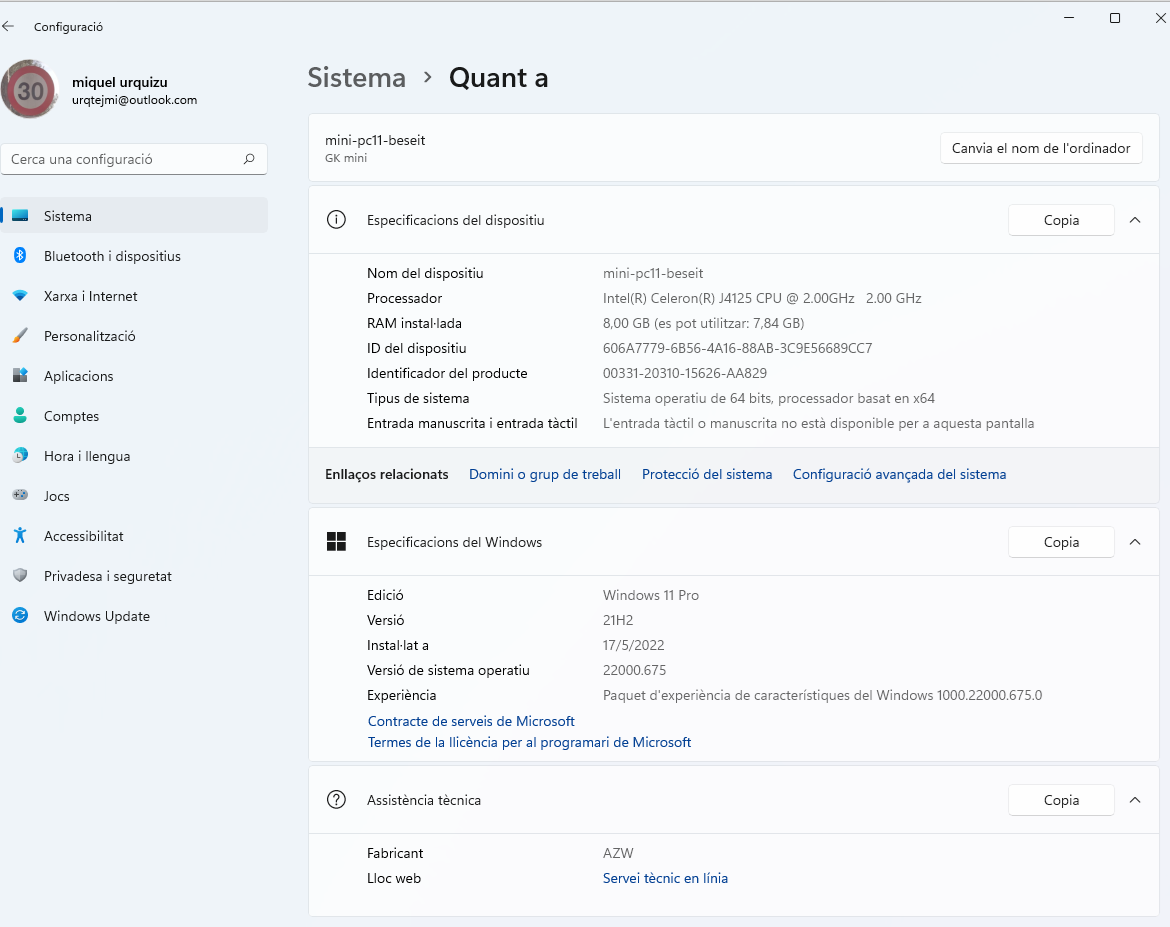Collapse the Assistència tècnica section
This screenshot has width=1170, height=927.
(x=1135, y=800)
